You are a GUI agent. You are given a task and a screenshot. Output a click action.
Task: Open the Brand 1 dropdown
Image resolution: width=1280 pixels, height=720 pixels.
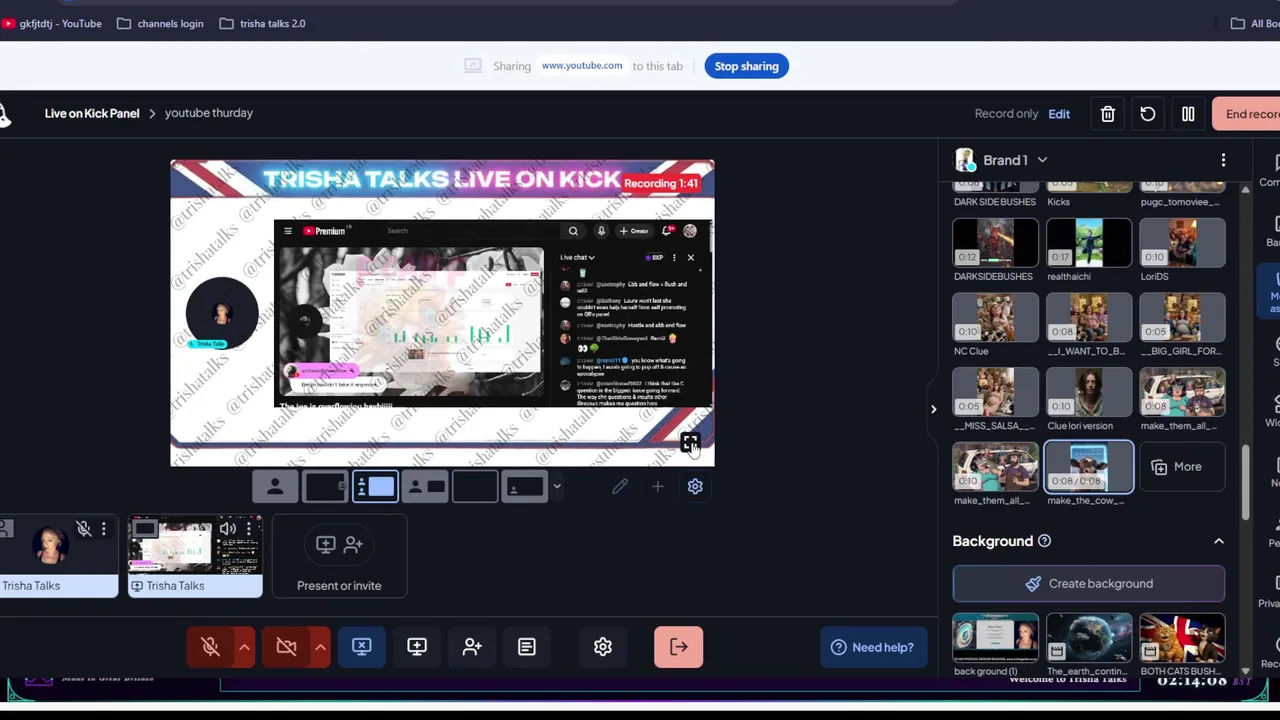tap(1002, 160)
